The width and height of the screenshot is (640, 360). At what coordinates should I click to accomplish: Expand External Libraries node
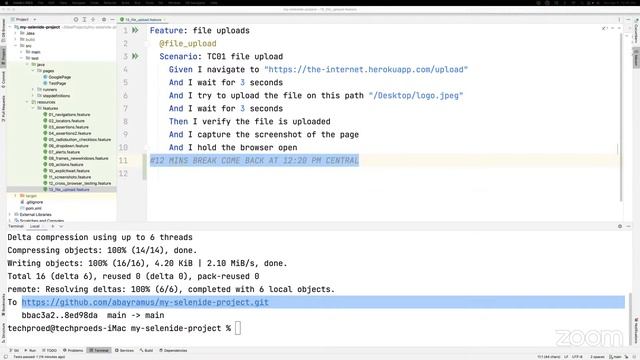coord(10,214)
